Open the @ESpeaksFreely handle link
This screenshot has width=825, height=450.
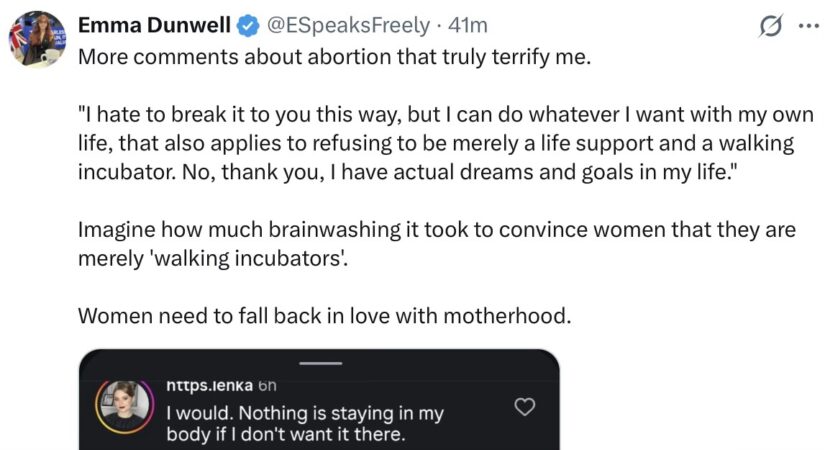coord(348,25)
